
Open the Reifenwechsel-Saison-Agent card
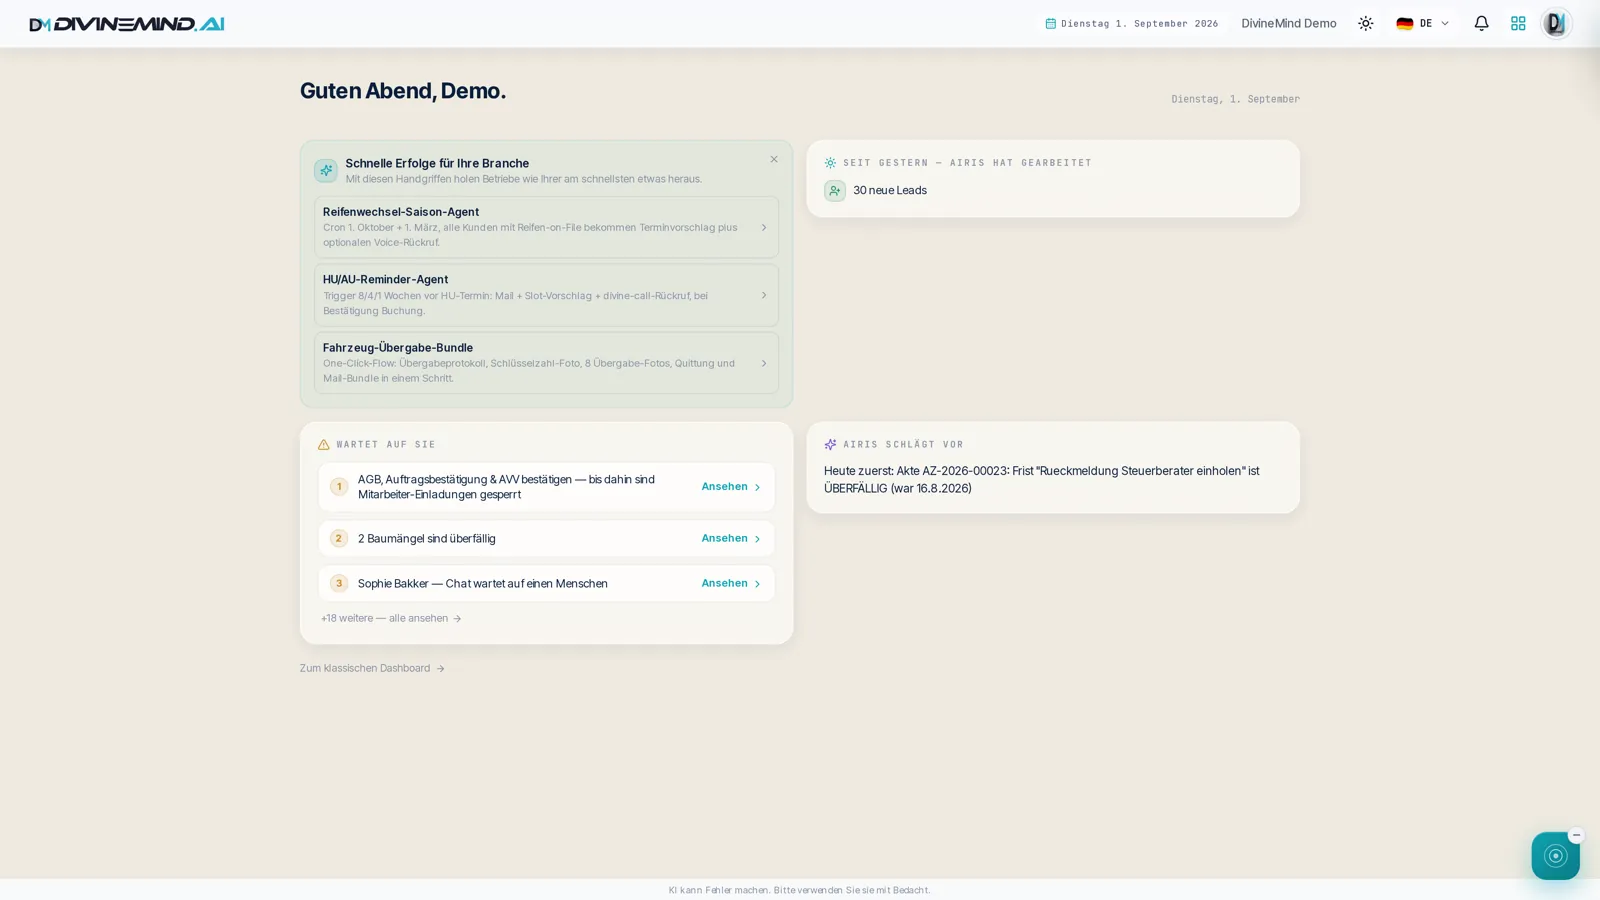546,227
